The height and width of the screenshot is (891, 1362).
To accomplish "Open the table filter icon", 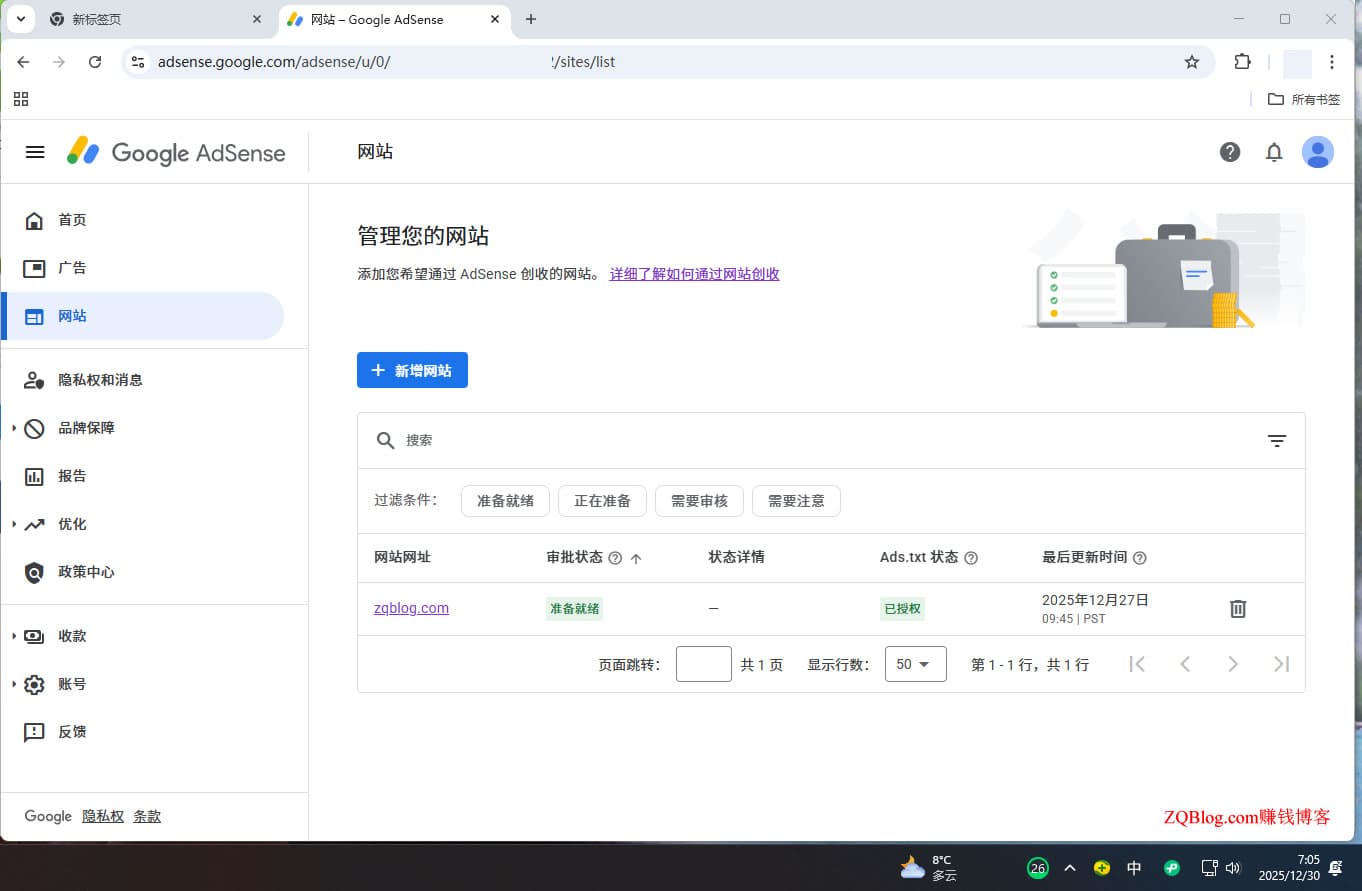I will (1277, 440).
